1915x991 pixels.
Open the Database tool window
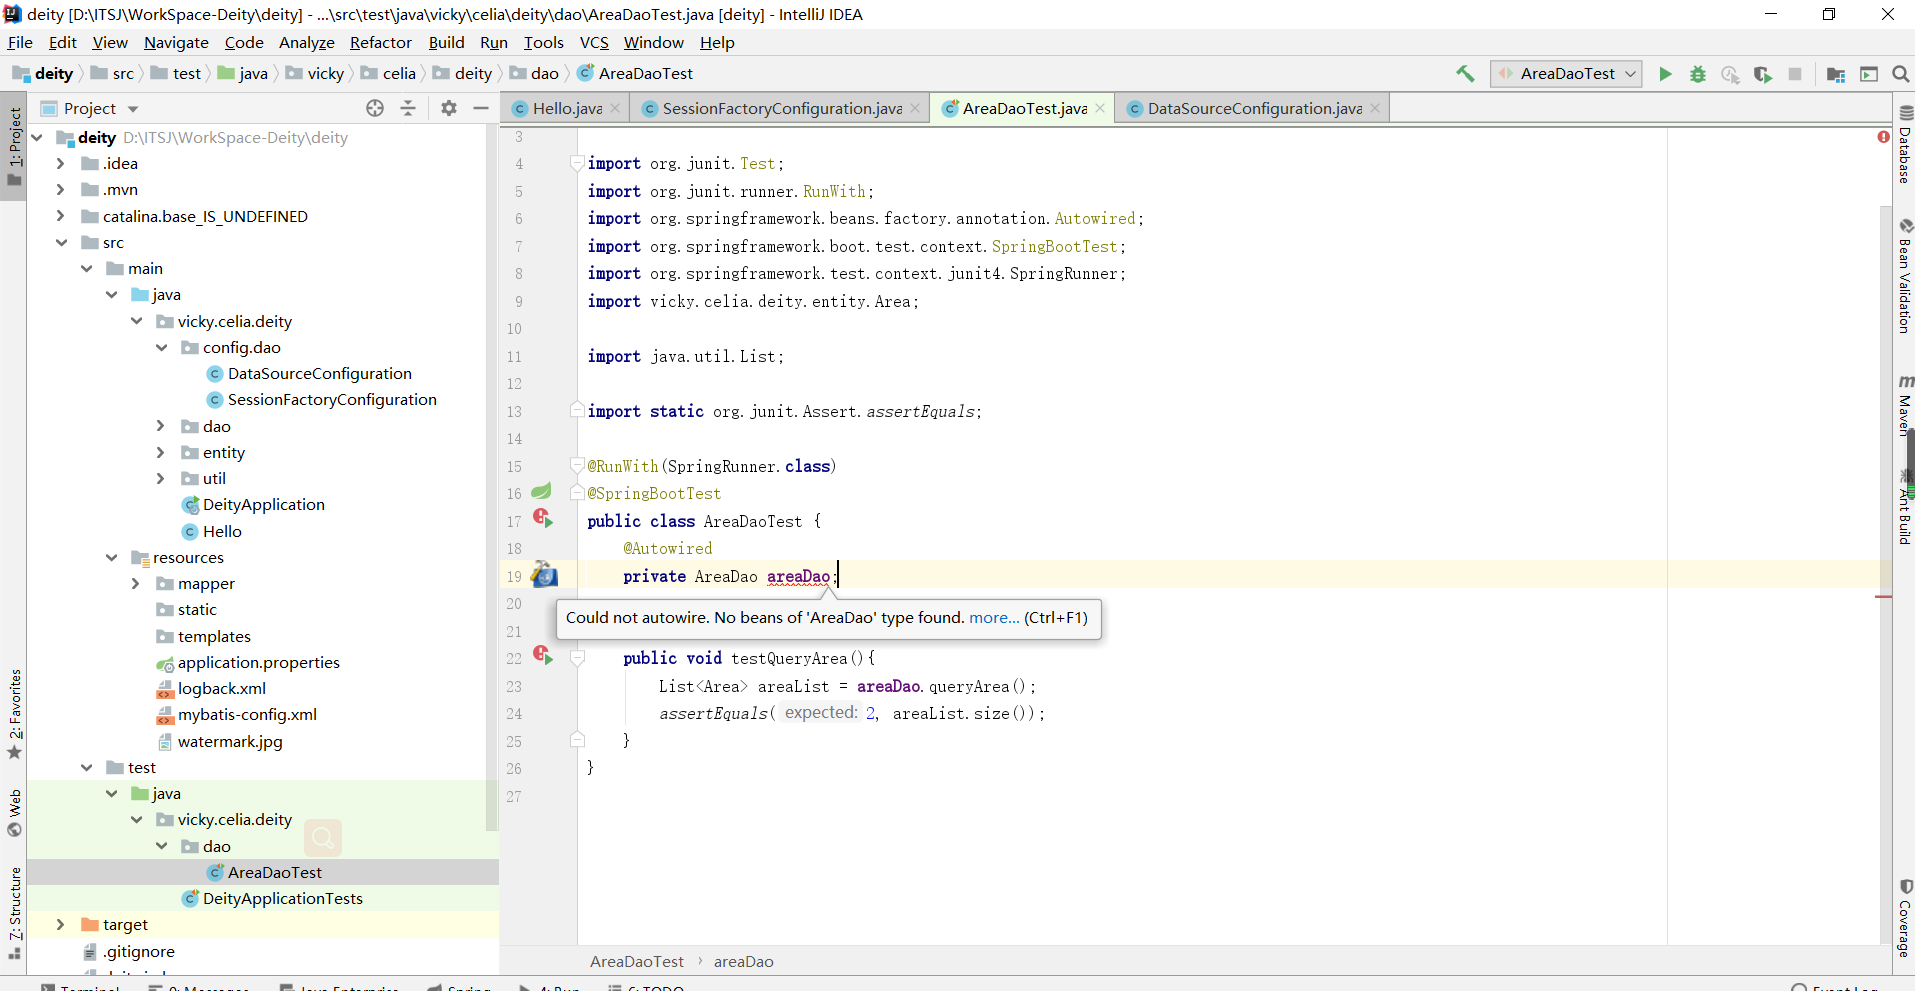click(x=1905, y=144)
